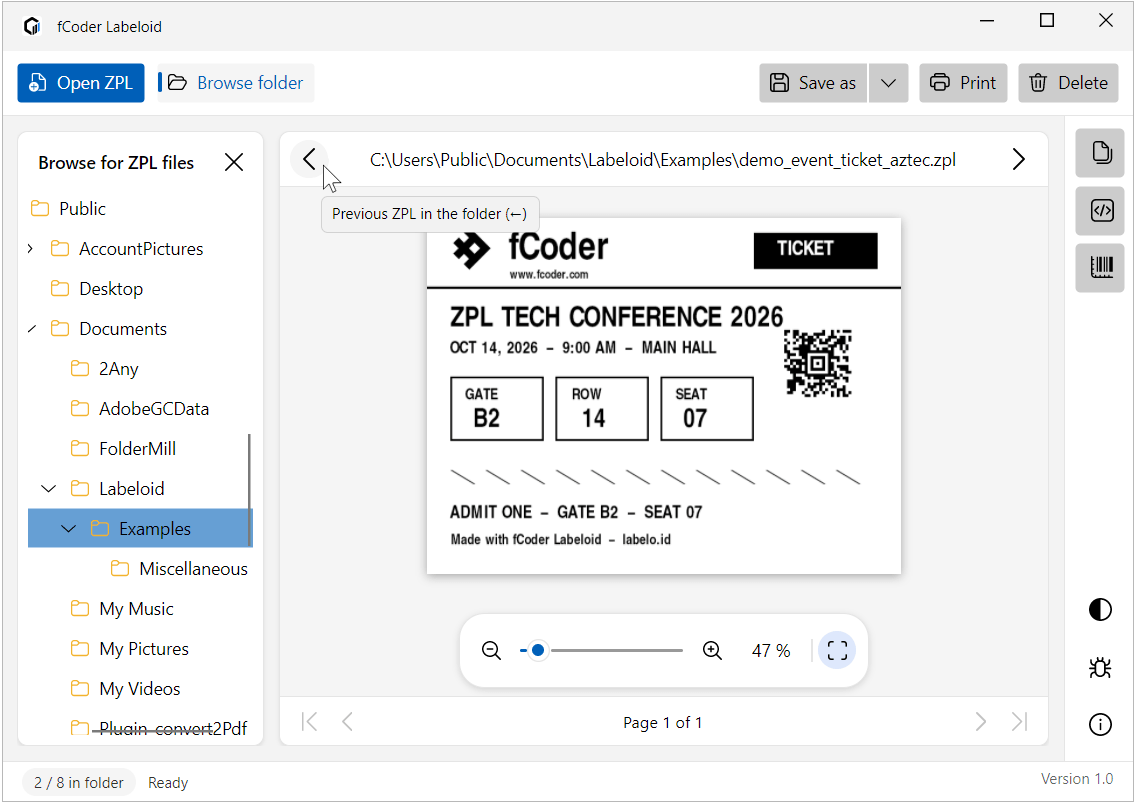Click the bug report icon
The image size is (1136, 803).
coord(1100,667)
